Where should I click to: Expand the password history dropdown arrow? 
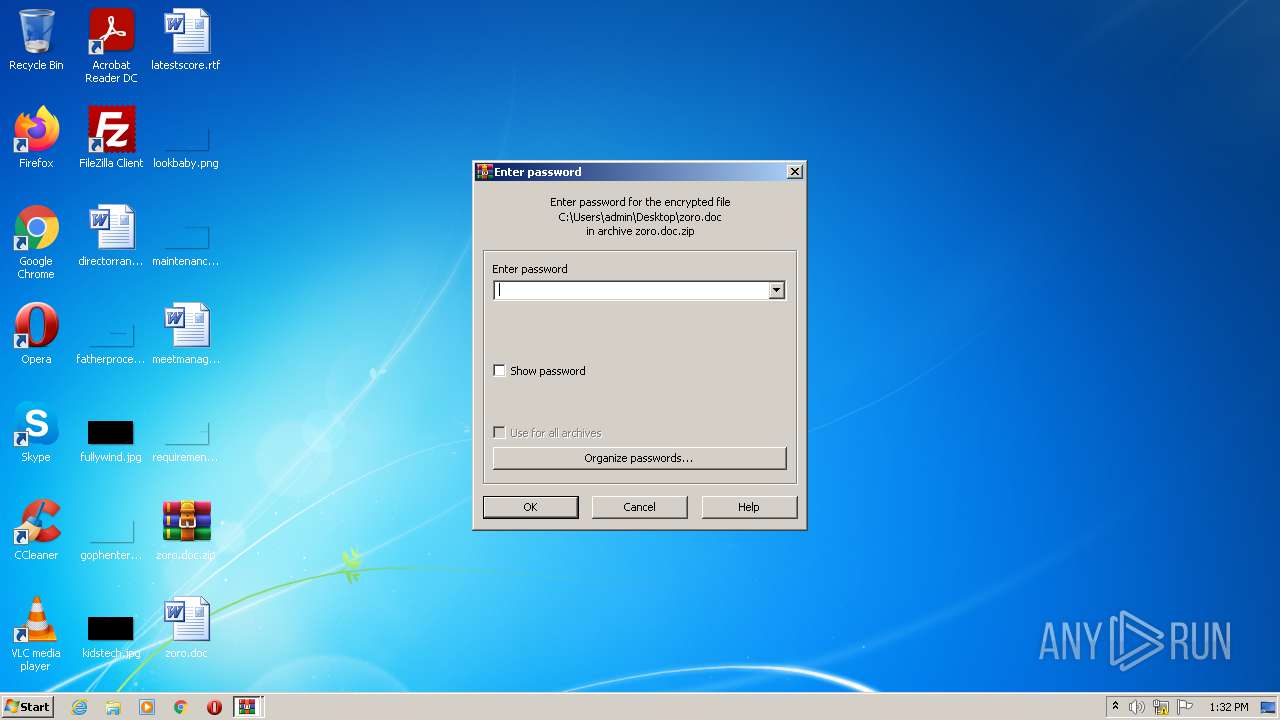[776, 290]
